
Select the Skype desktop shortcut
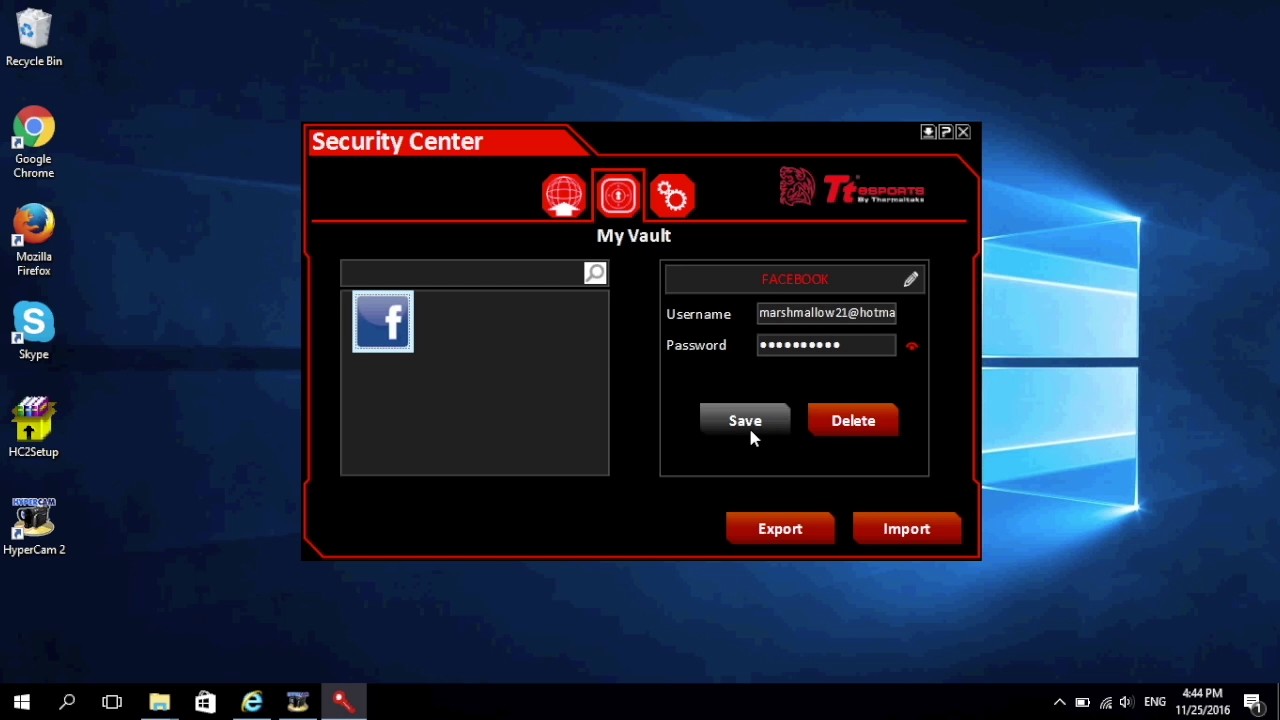click(x=34, y=331)
